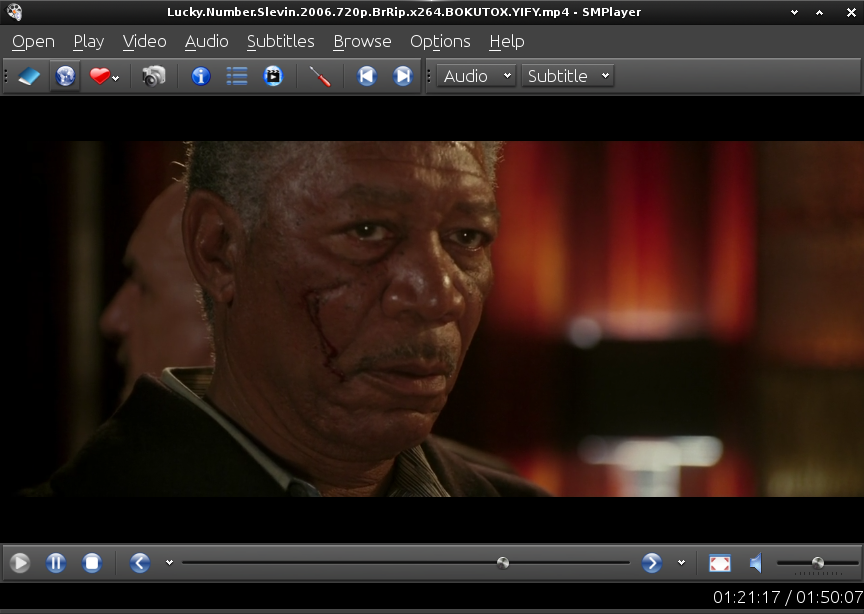The height and width of the screenshot is (614, 864).
Task: Open the Subtitles menu
Action: coord(280,41)
